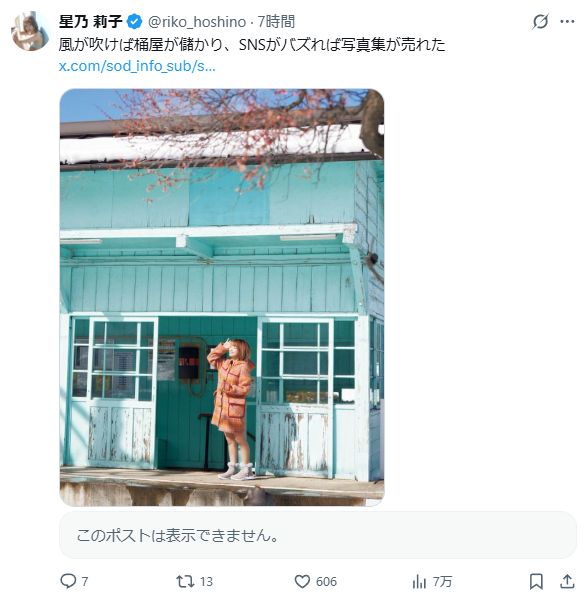Click the 星乃 莉子 display name
The width and height of the screenshot is (587, 600).
coord(91,21)
